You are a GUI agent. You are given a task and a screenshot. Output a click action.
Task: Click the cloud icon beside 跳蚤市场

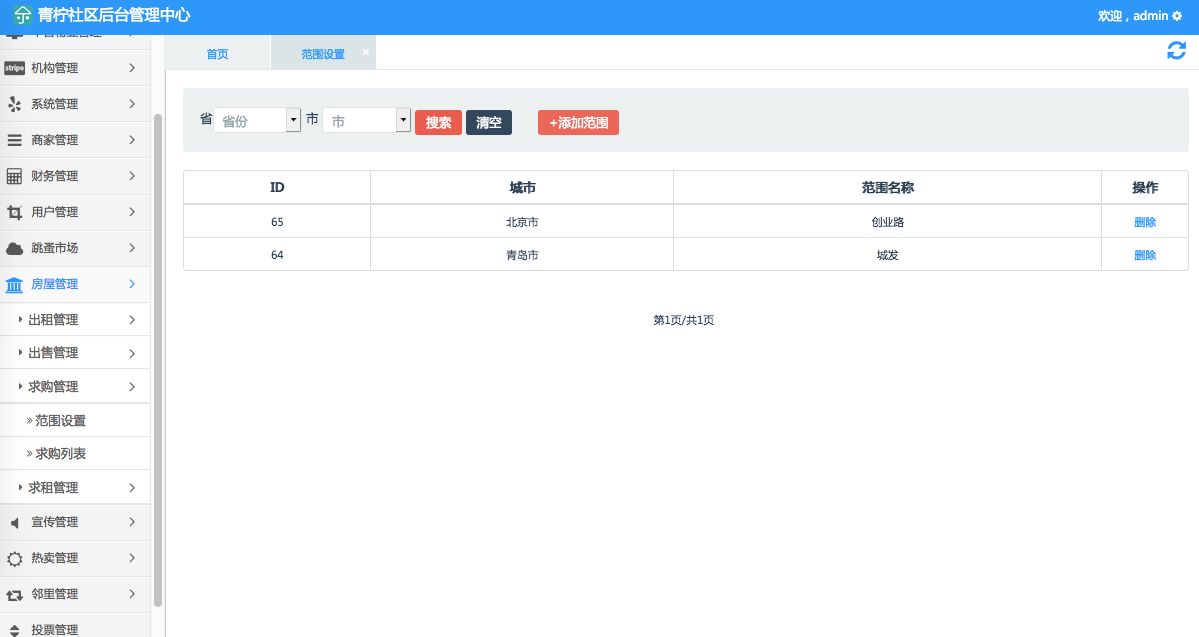click(x=15, y=248)
